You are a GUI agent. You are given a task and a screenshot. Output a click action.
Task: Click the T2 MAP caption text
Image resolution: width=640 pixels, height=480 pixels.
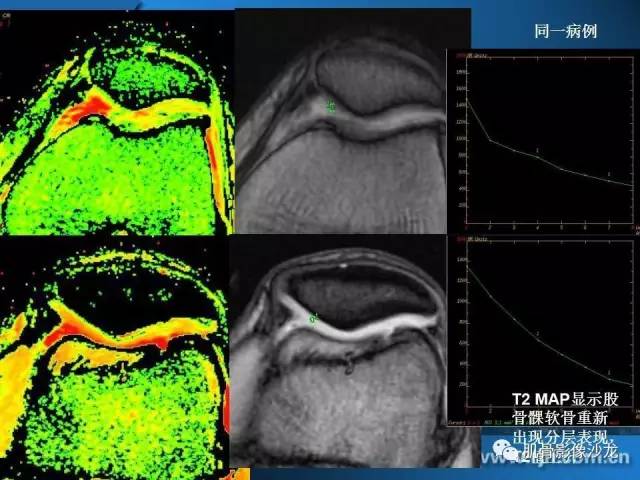click(565, 419)
